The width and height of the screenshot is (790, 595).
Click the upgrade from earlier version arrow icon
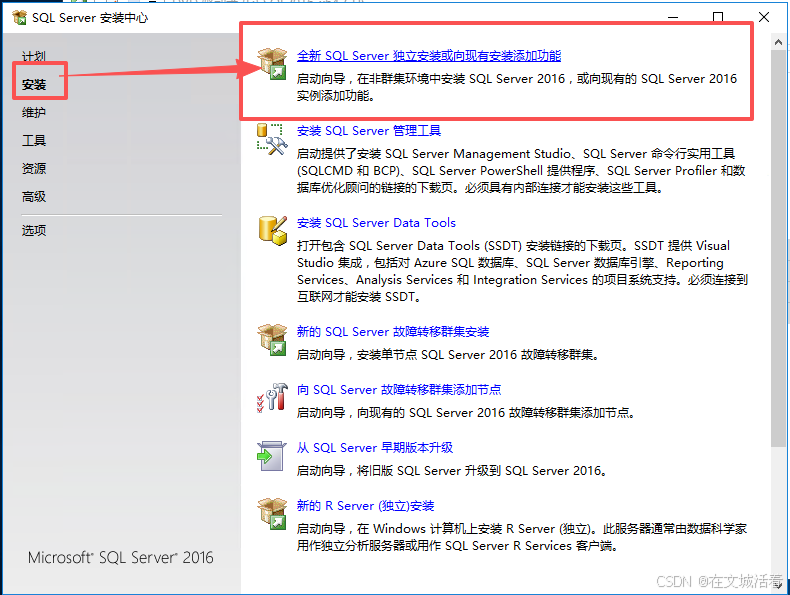tap(271, 455)
